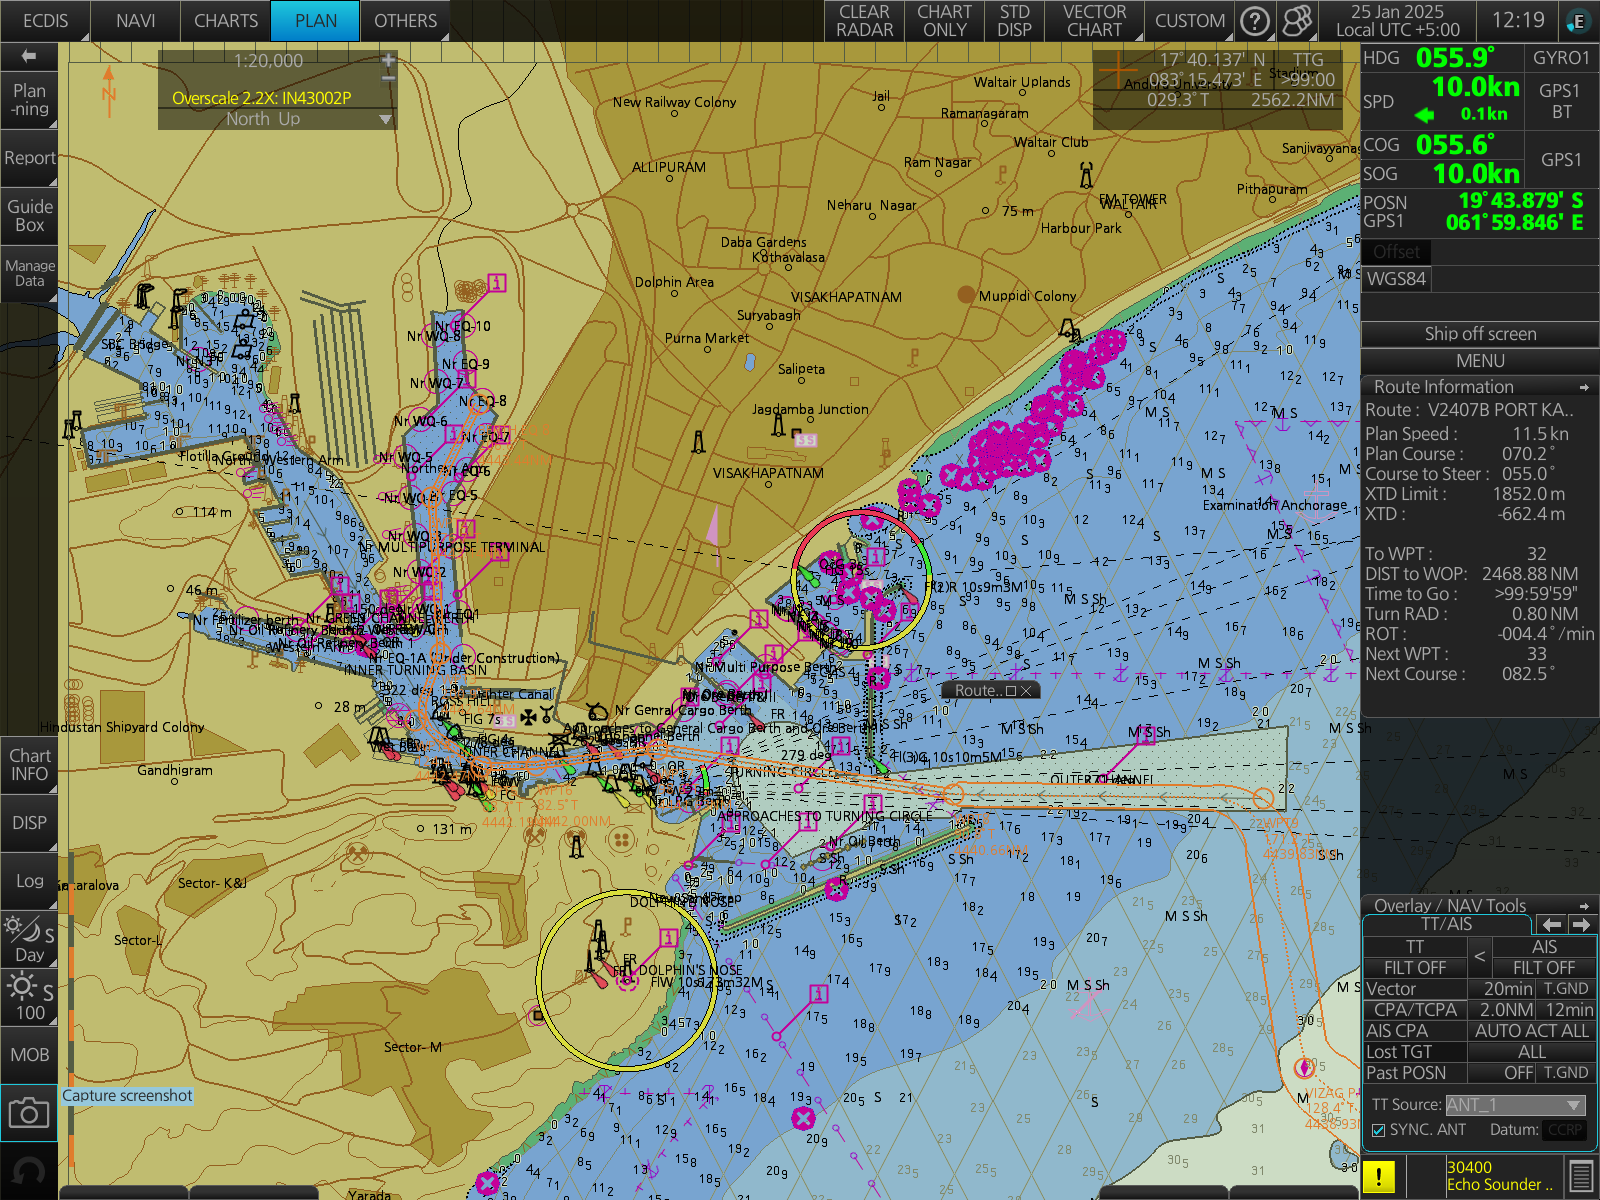Image resolution: width=1600 pixels, height=1200 pixels.
Task: Open the North Up orientation dropdown
Action: [277, 119]
